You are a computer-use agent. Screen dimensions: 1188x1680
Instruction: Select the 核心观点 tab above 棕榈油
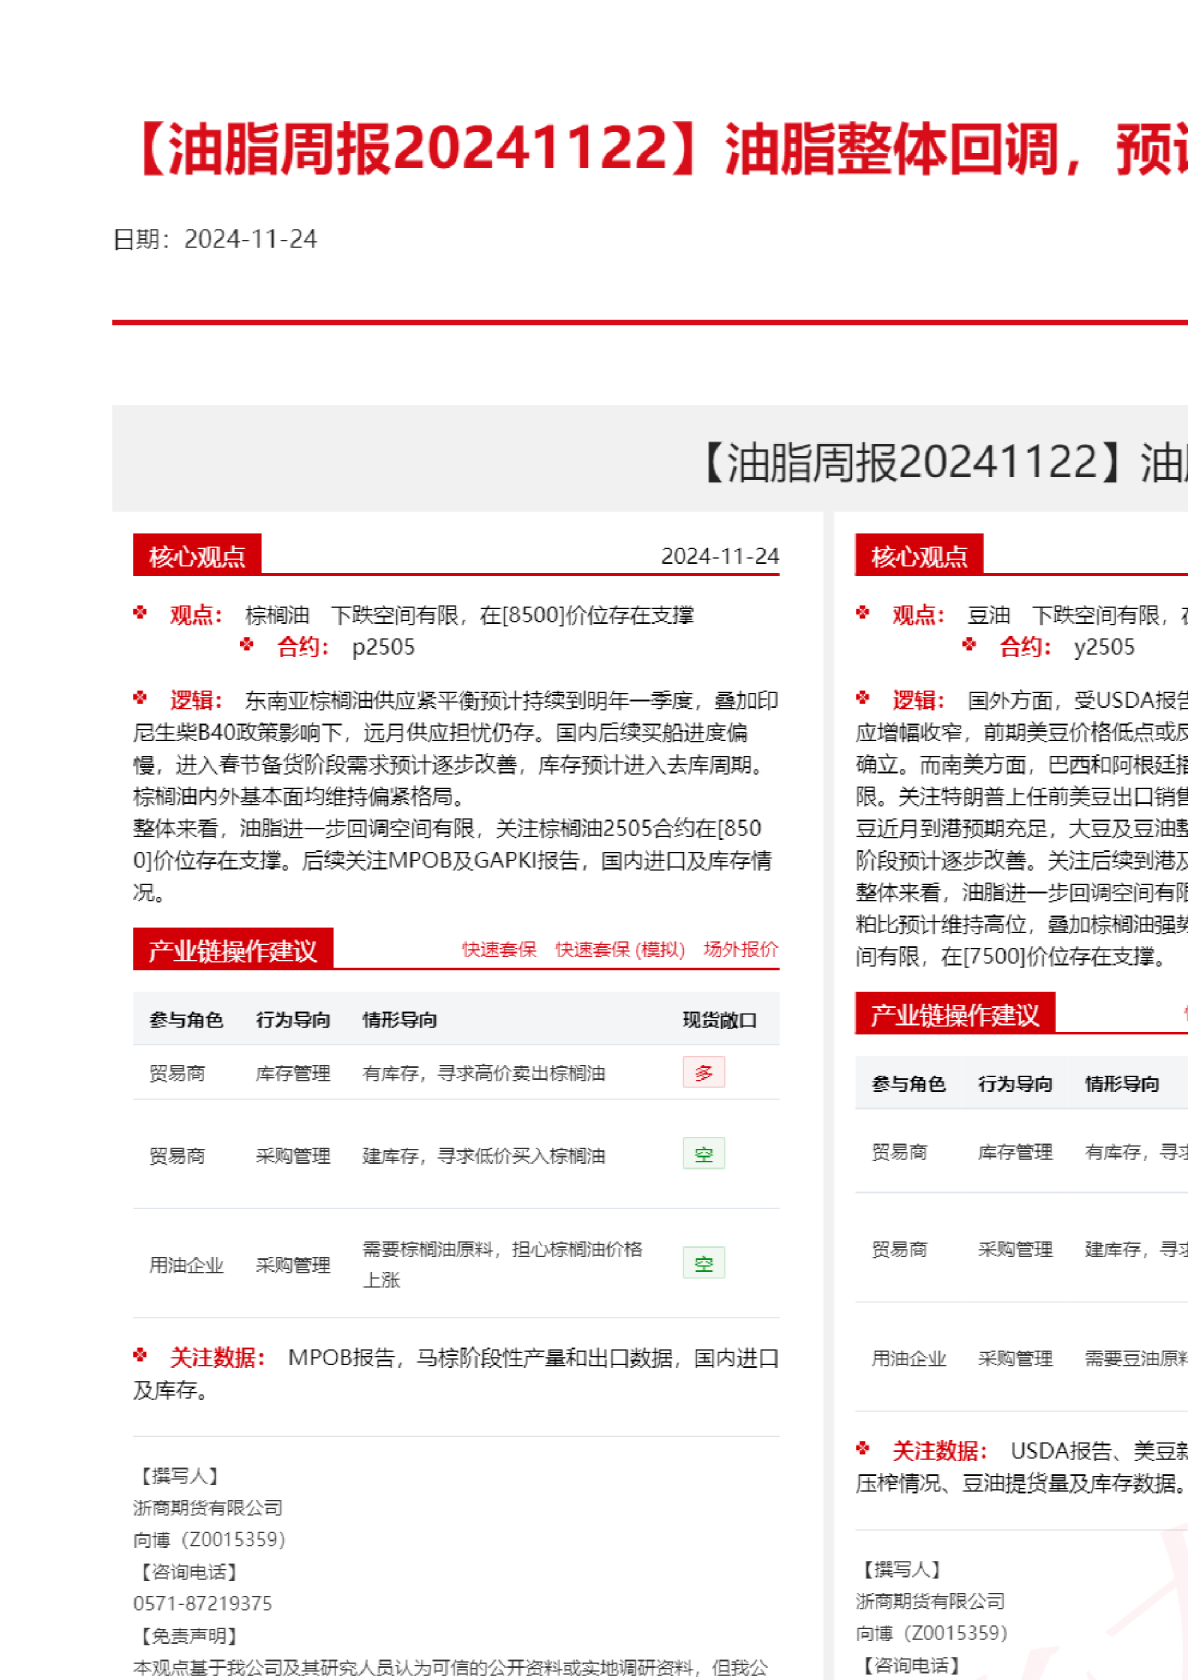coord(197,556)
